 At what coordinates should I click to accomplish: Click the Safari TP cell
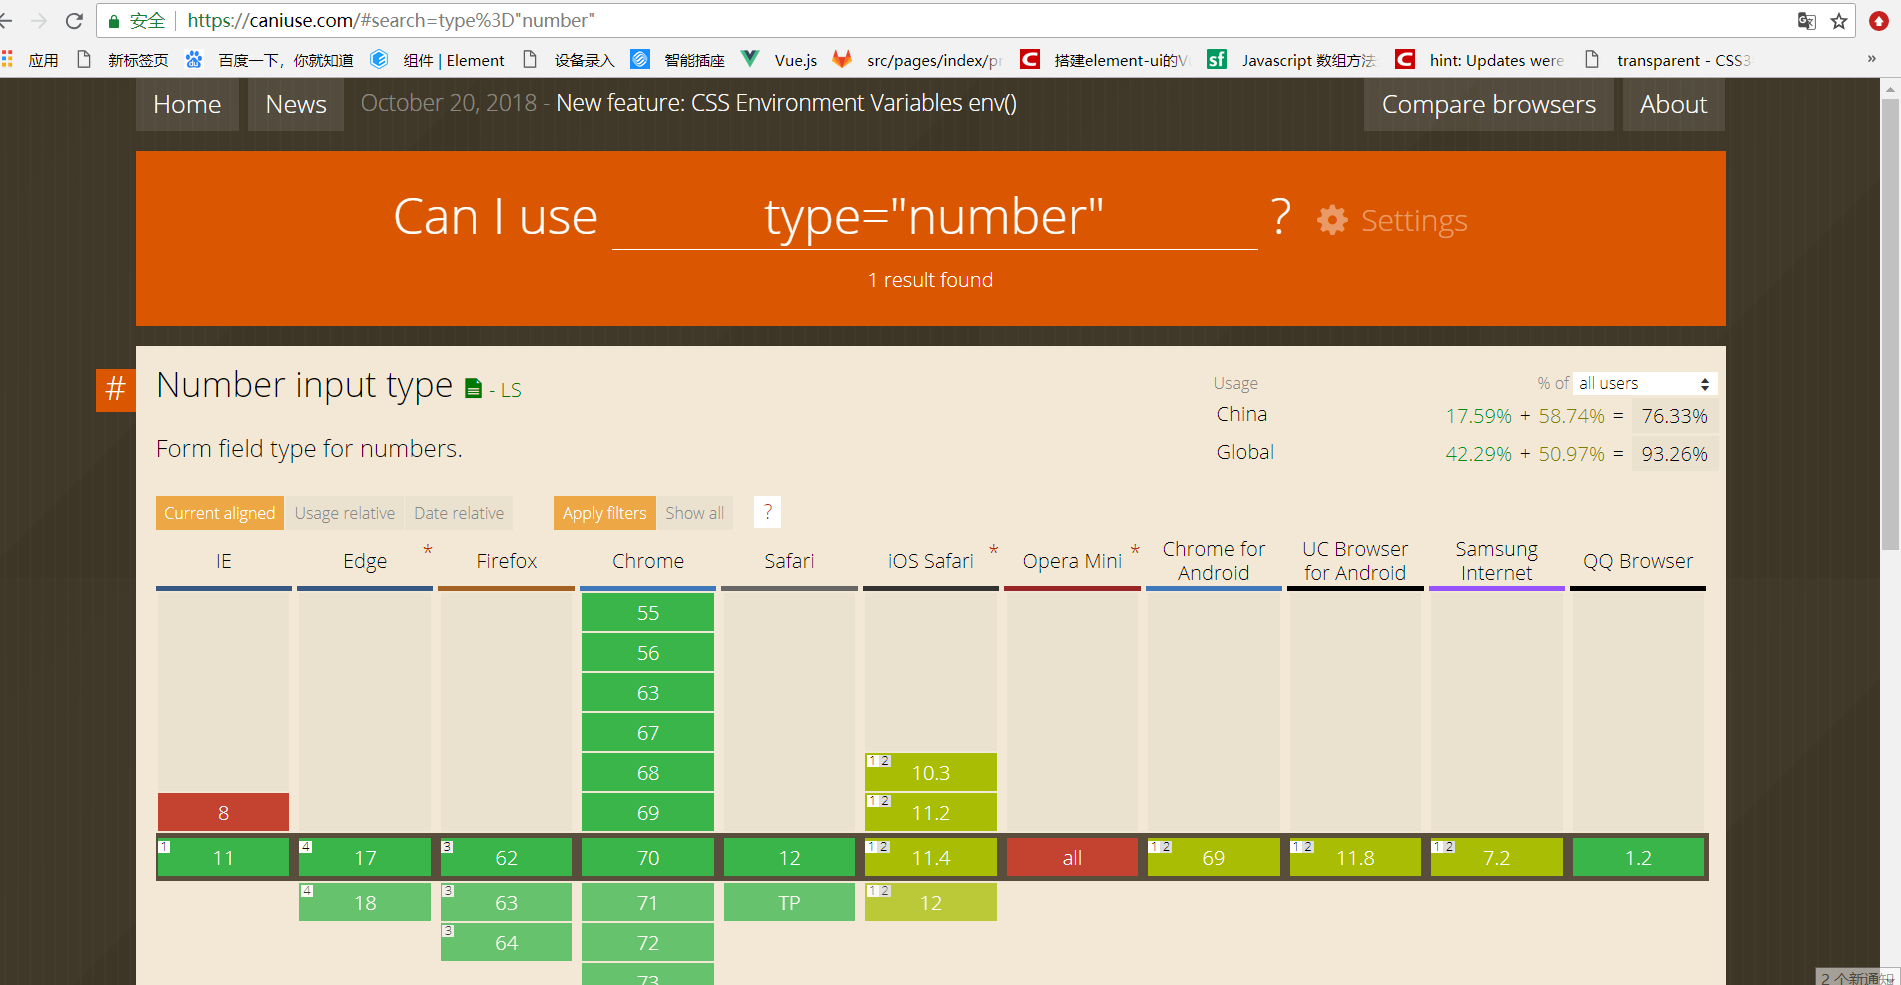789,902
